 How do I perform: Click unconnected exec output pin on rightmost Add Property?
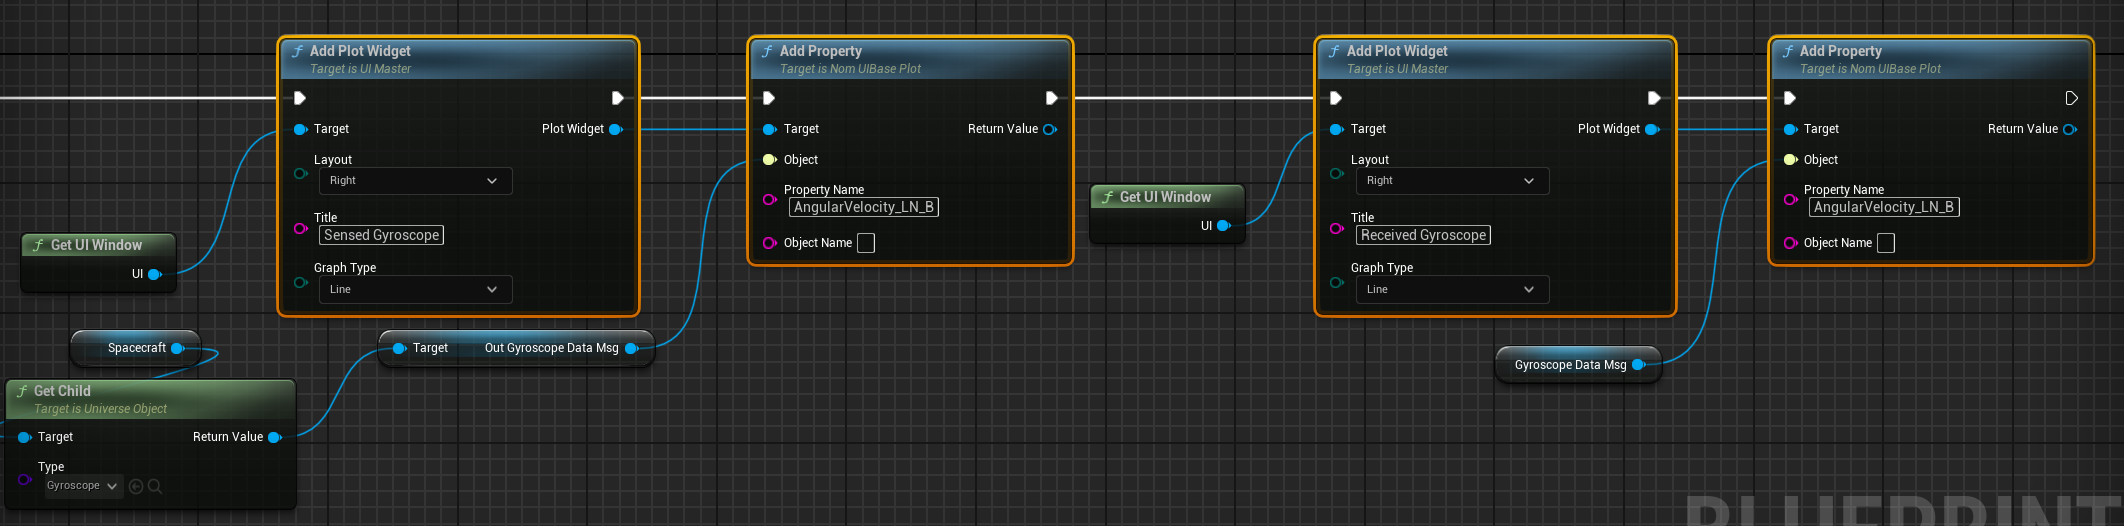tap(2071, 98)
